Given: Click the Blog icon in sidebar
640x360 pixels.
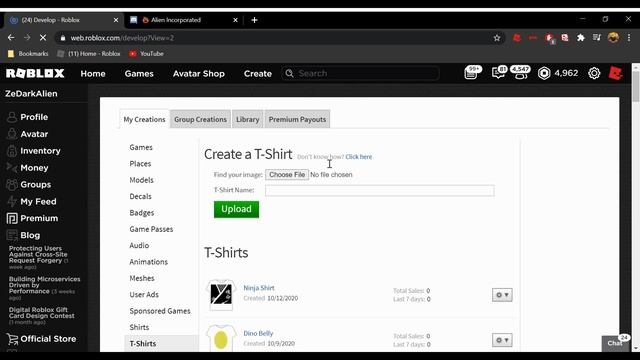Looking at the screenshot, I should pos(12,235).
